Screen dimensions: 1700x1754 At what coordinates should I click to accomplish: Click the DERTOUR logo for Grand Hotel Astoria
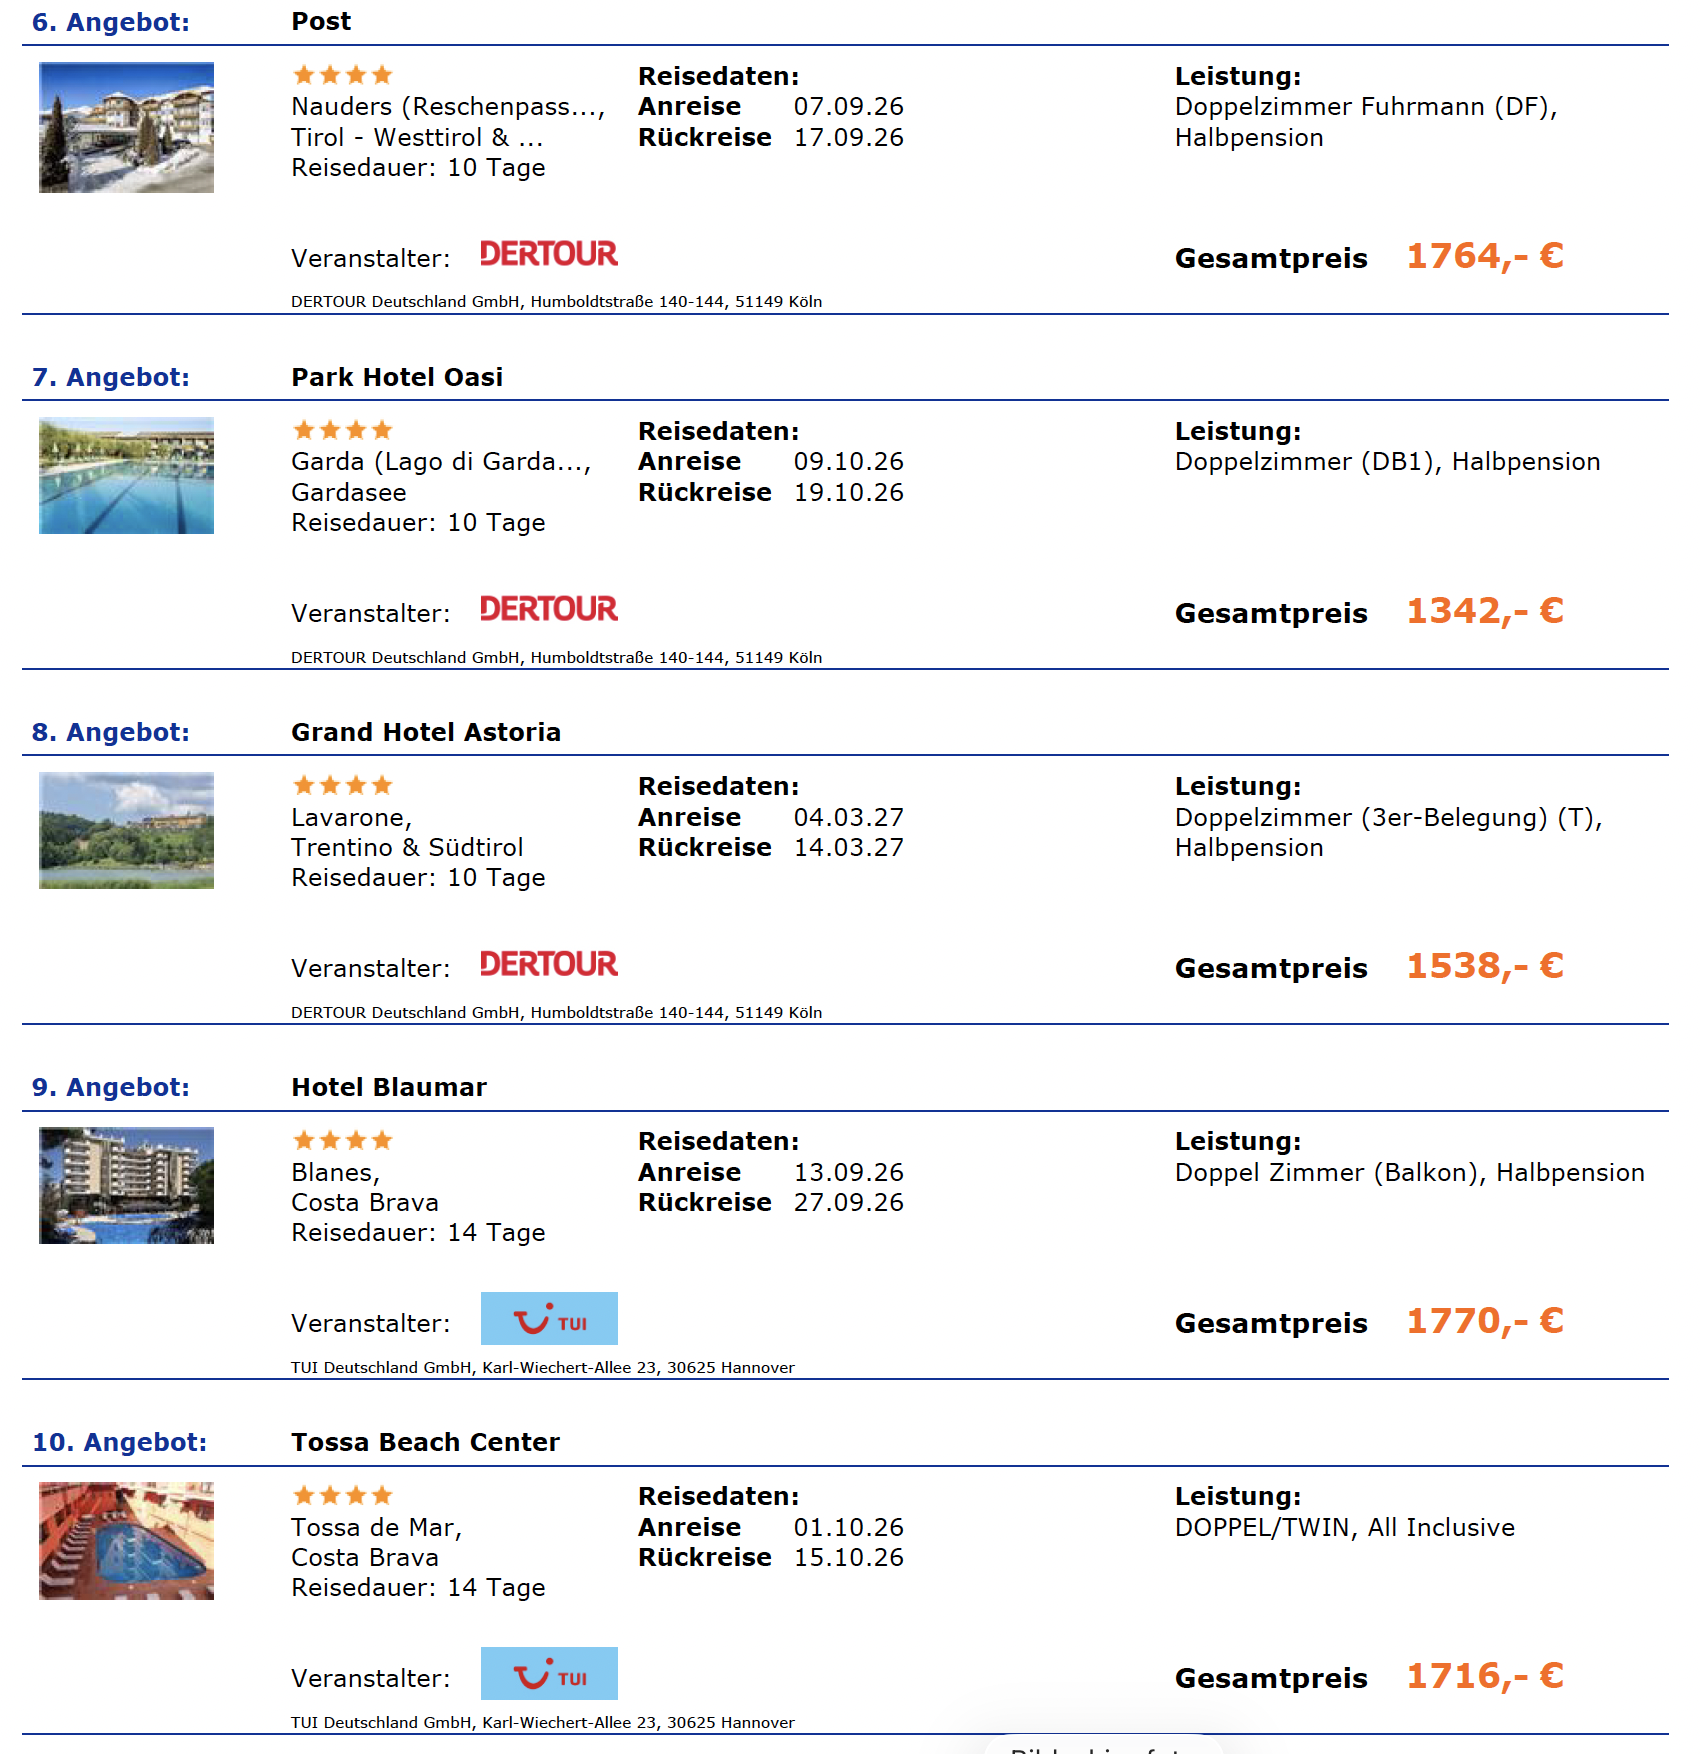click(549, 964)
